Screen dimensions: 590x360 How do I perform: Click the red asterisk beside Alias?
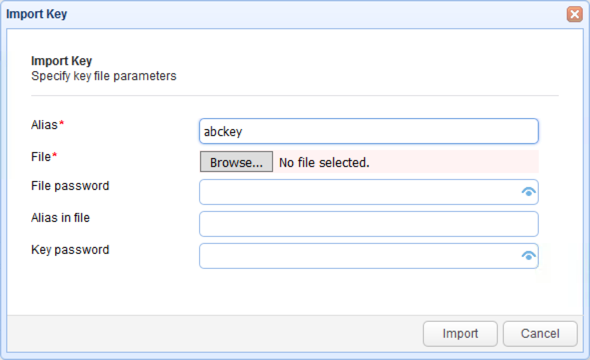[62, 123]
